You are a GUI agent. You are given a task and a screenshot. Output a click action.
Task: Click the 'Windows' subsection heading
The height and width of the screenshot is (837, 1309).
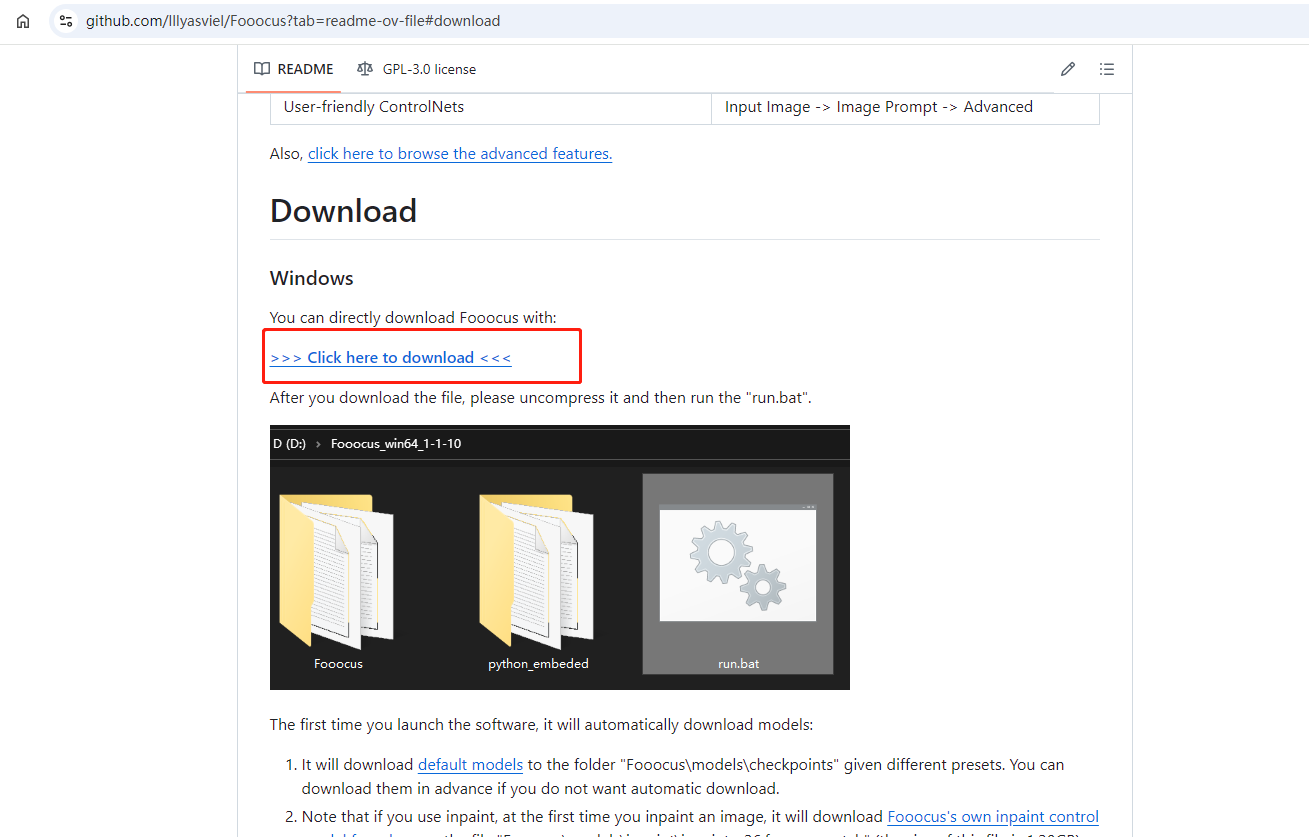point(311,278)
